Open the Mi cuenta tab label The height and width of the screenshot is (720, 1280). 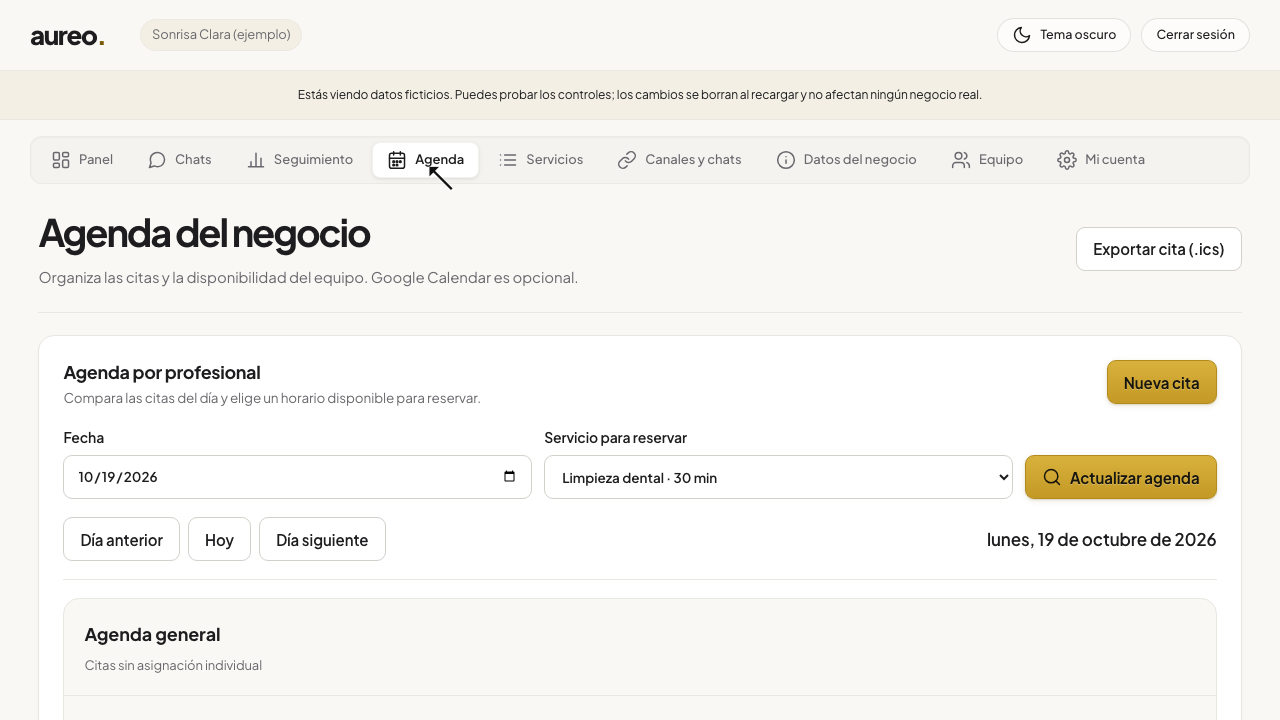1115,160
